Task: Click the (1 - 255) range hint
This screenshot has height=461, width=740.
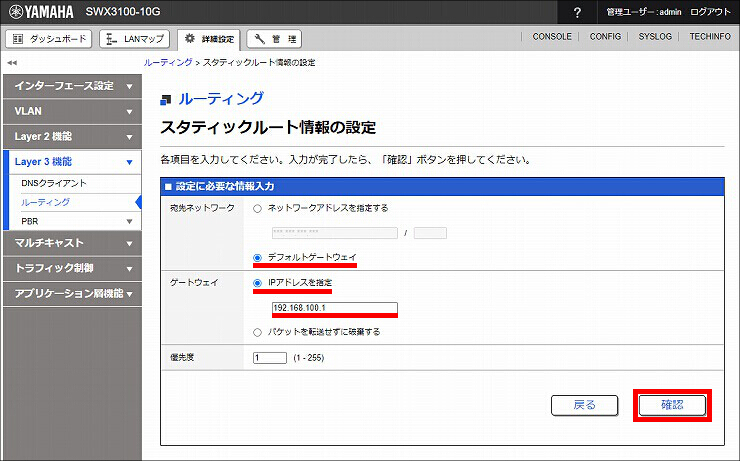Action: point(309,358)
